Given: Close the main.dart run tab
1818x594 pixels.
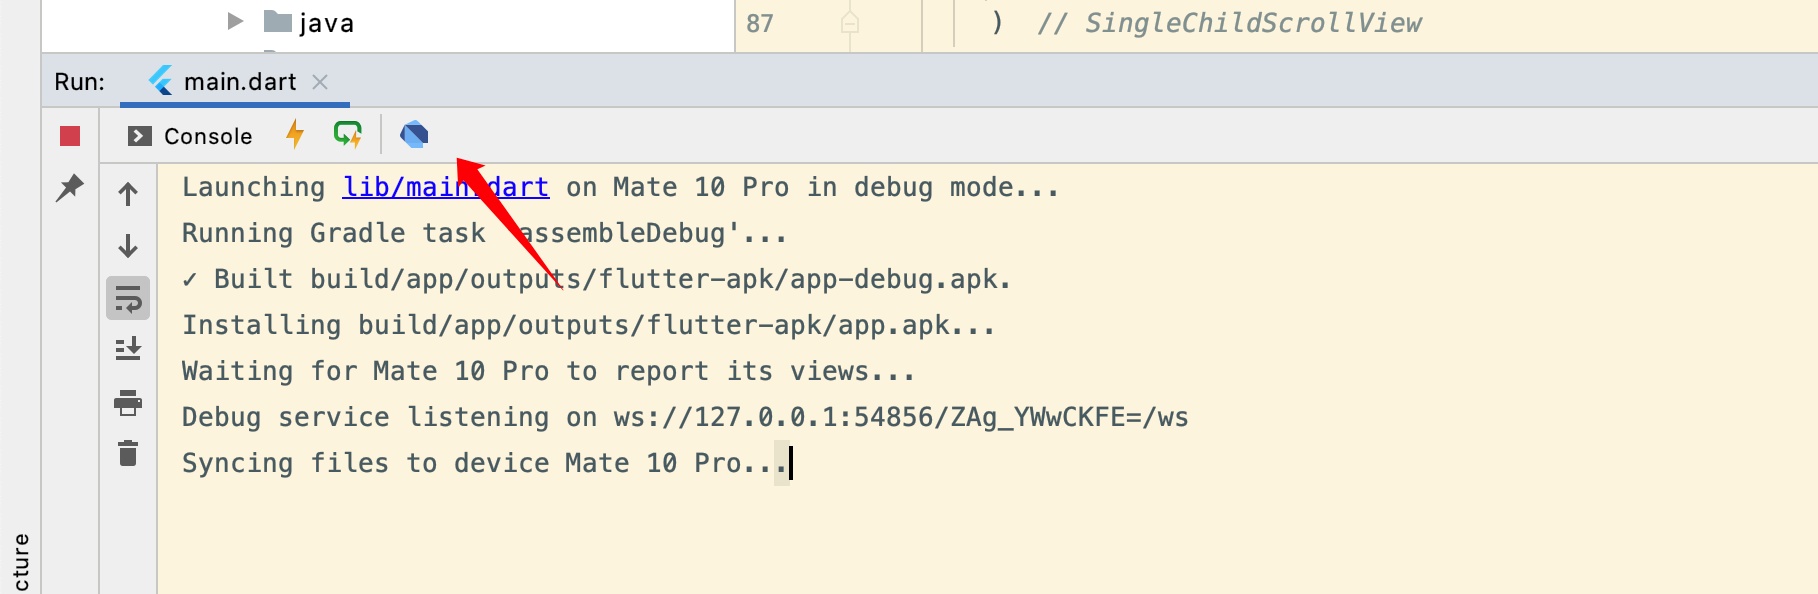Looking at the screenshot, I should click(320, 82).
